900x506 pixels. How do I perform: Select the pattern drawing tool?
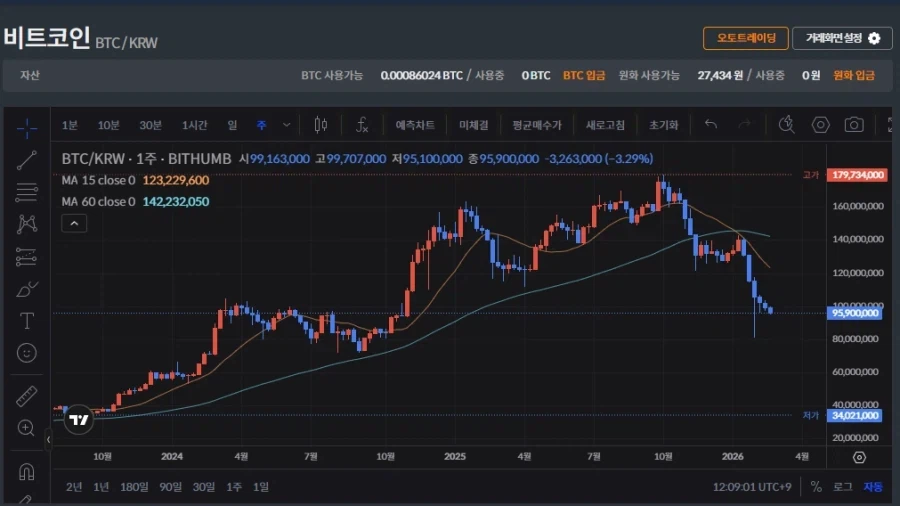pyautogui.click(x=26, y=224)
